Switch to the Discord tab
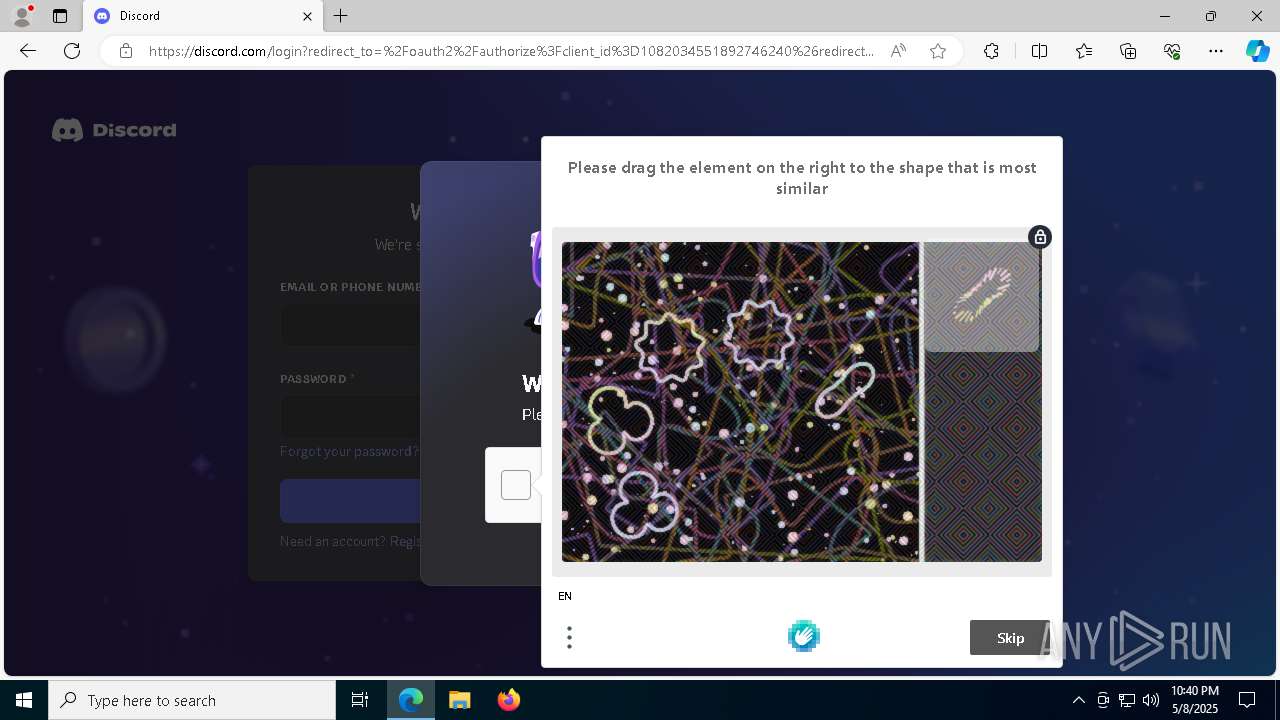This screenshot has width=1280, height=720. click(x=202, y=16)
